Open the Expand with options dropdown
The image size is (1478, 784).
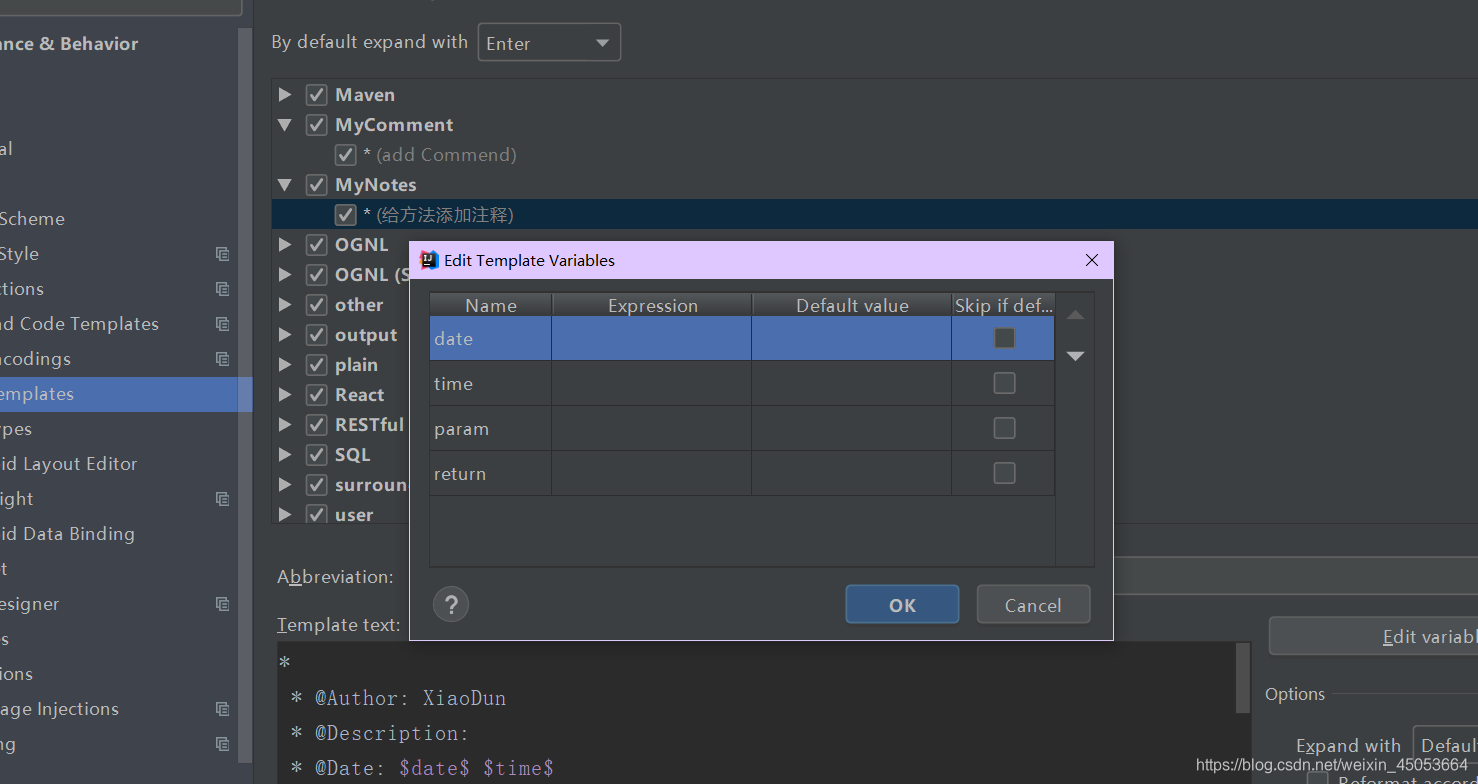click(x=1445, y=746)
